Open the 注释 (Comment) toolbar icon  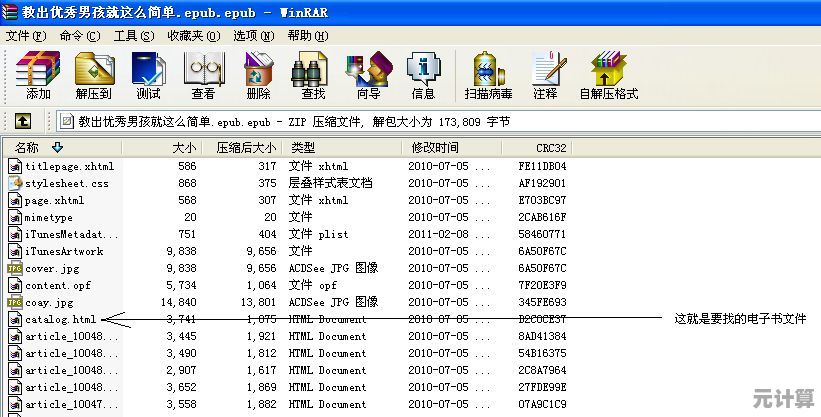[545, 76]
